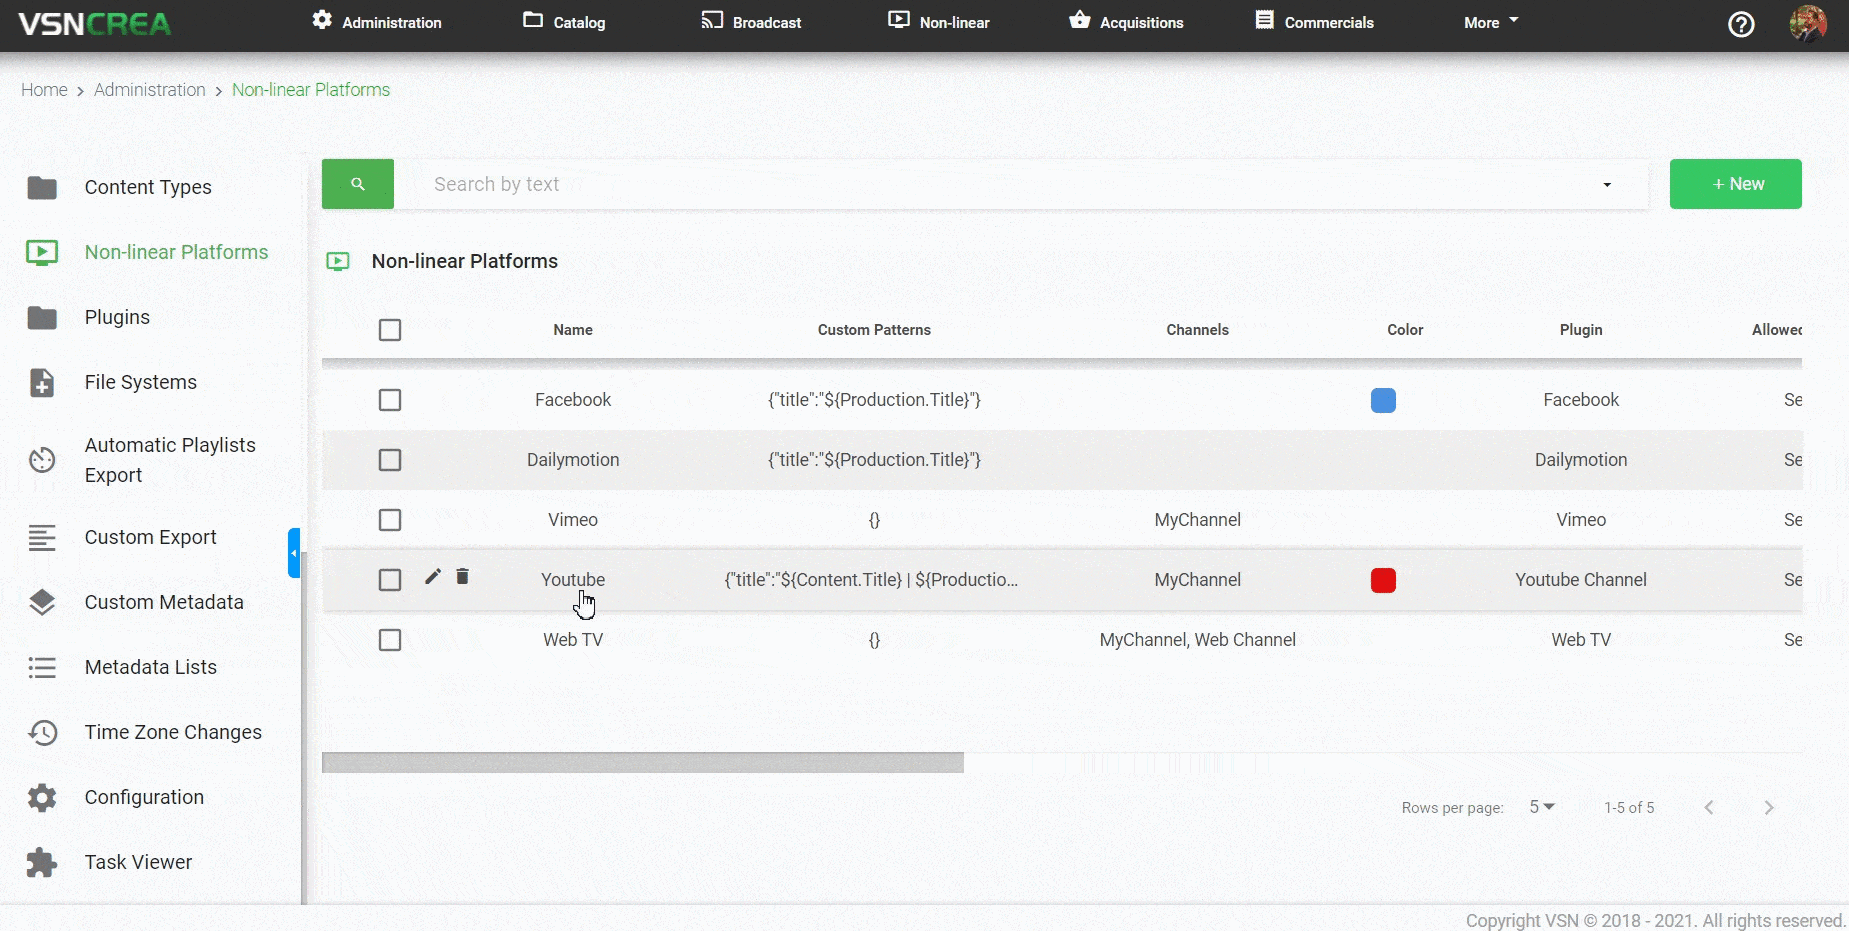Click the Task Viewer puzzle icon
The image size is (1849, 931).
click(42, 862)
